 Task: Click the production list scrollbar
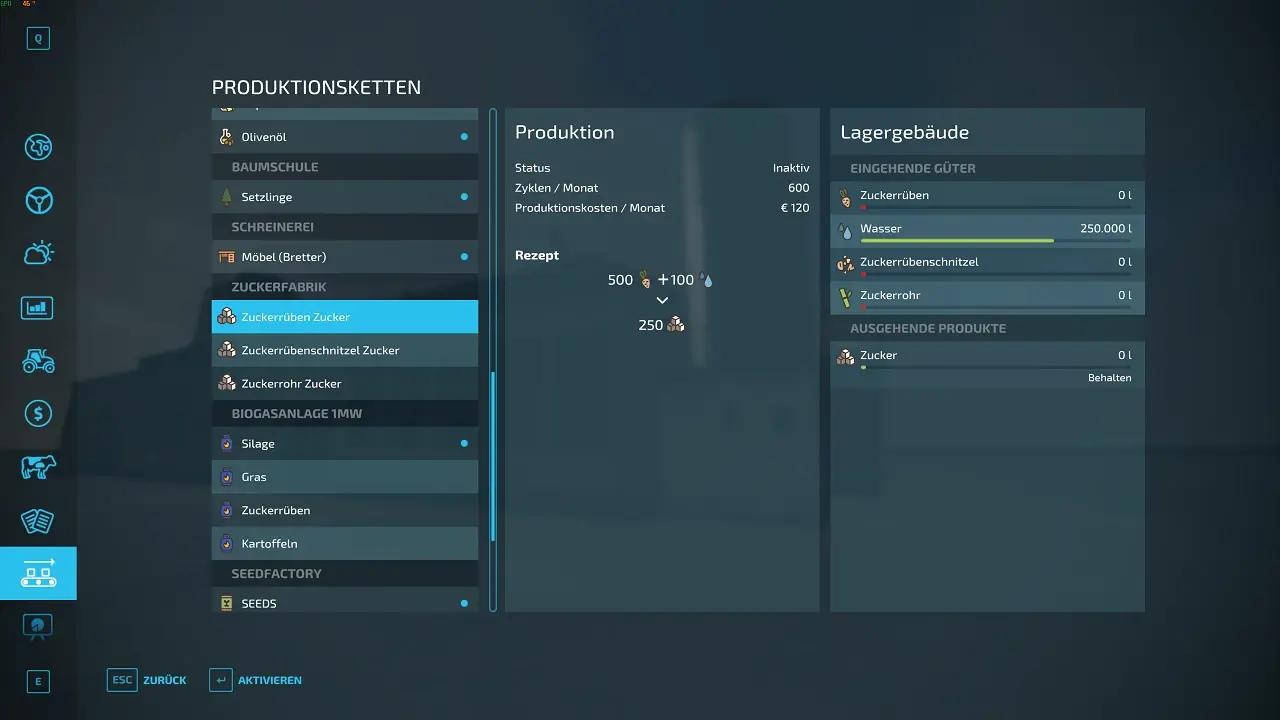tap(492, 455)
